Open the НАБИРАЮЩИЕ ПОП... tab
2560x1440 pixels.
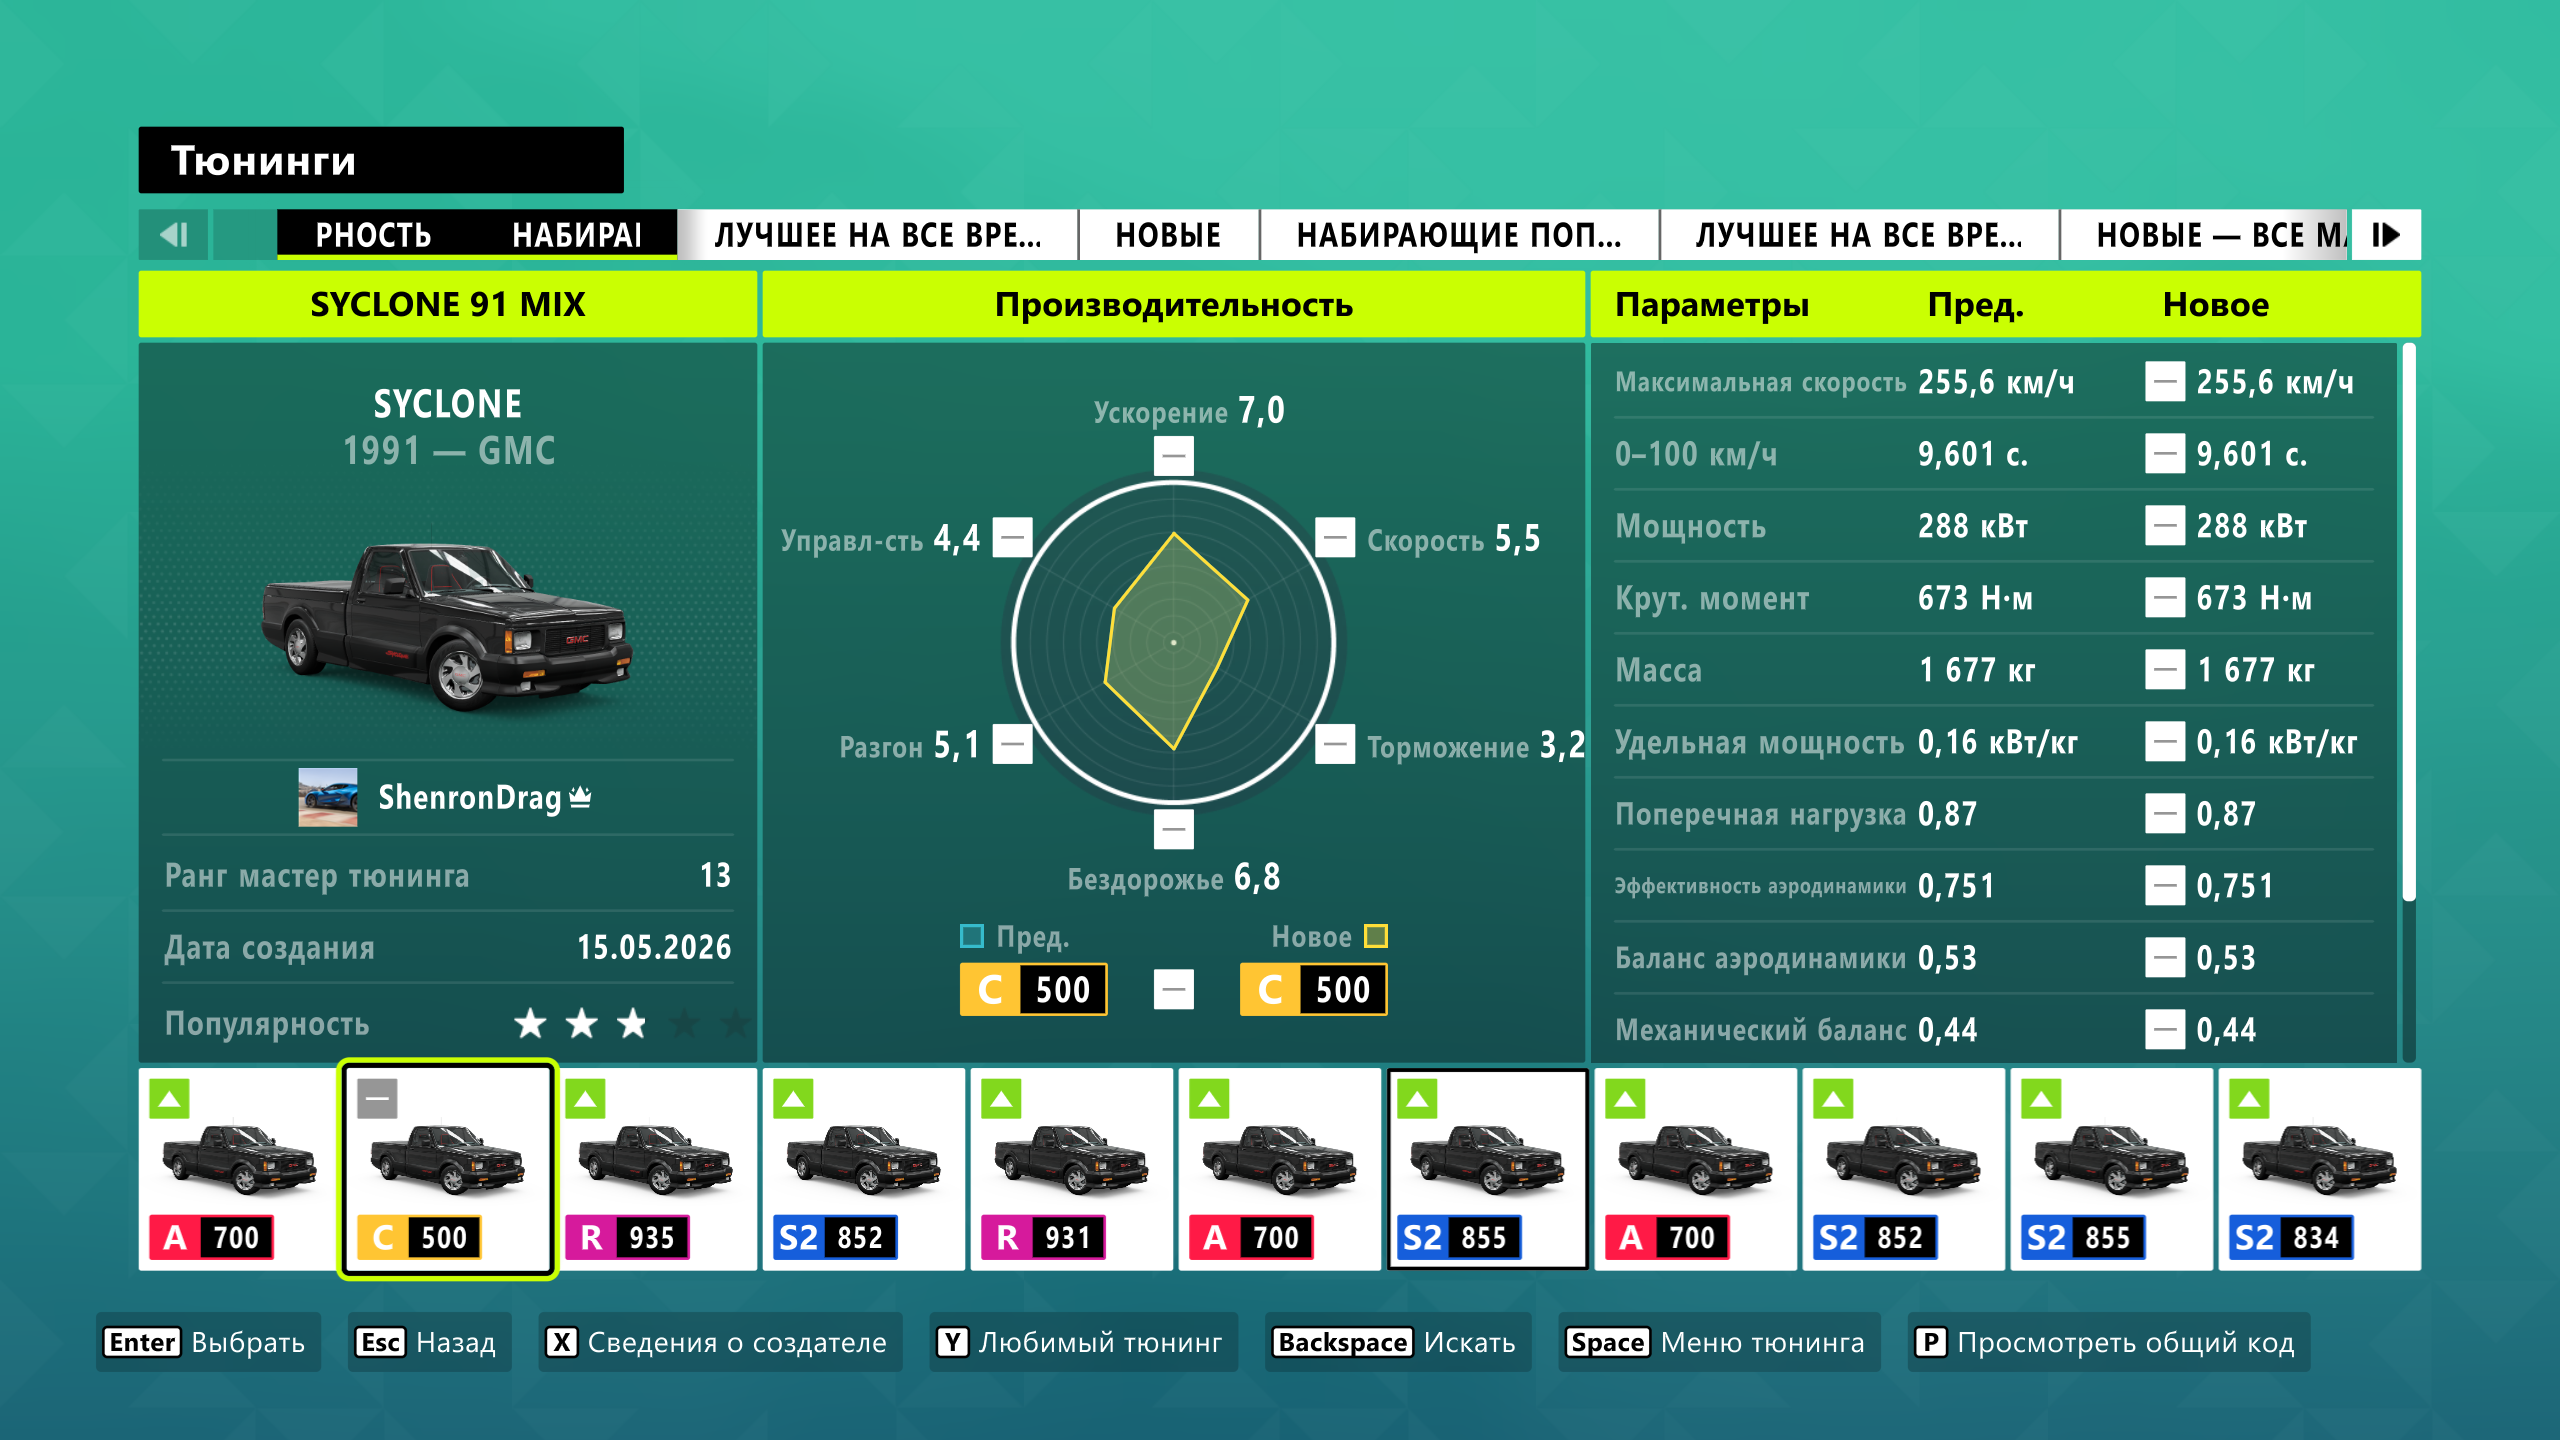(1460, 235)
